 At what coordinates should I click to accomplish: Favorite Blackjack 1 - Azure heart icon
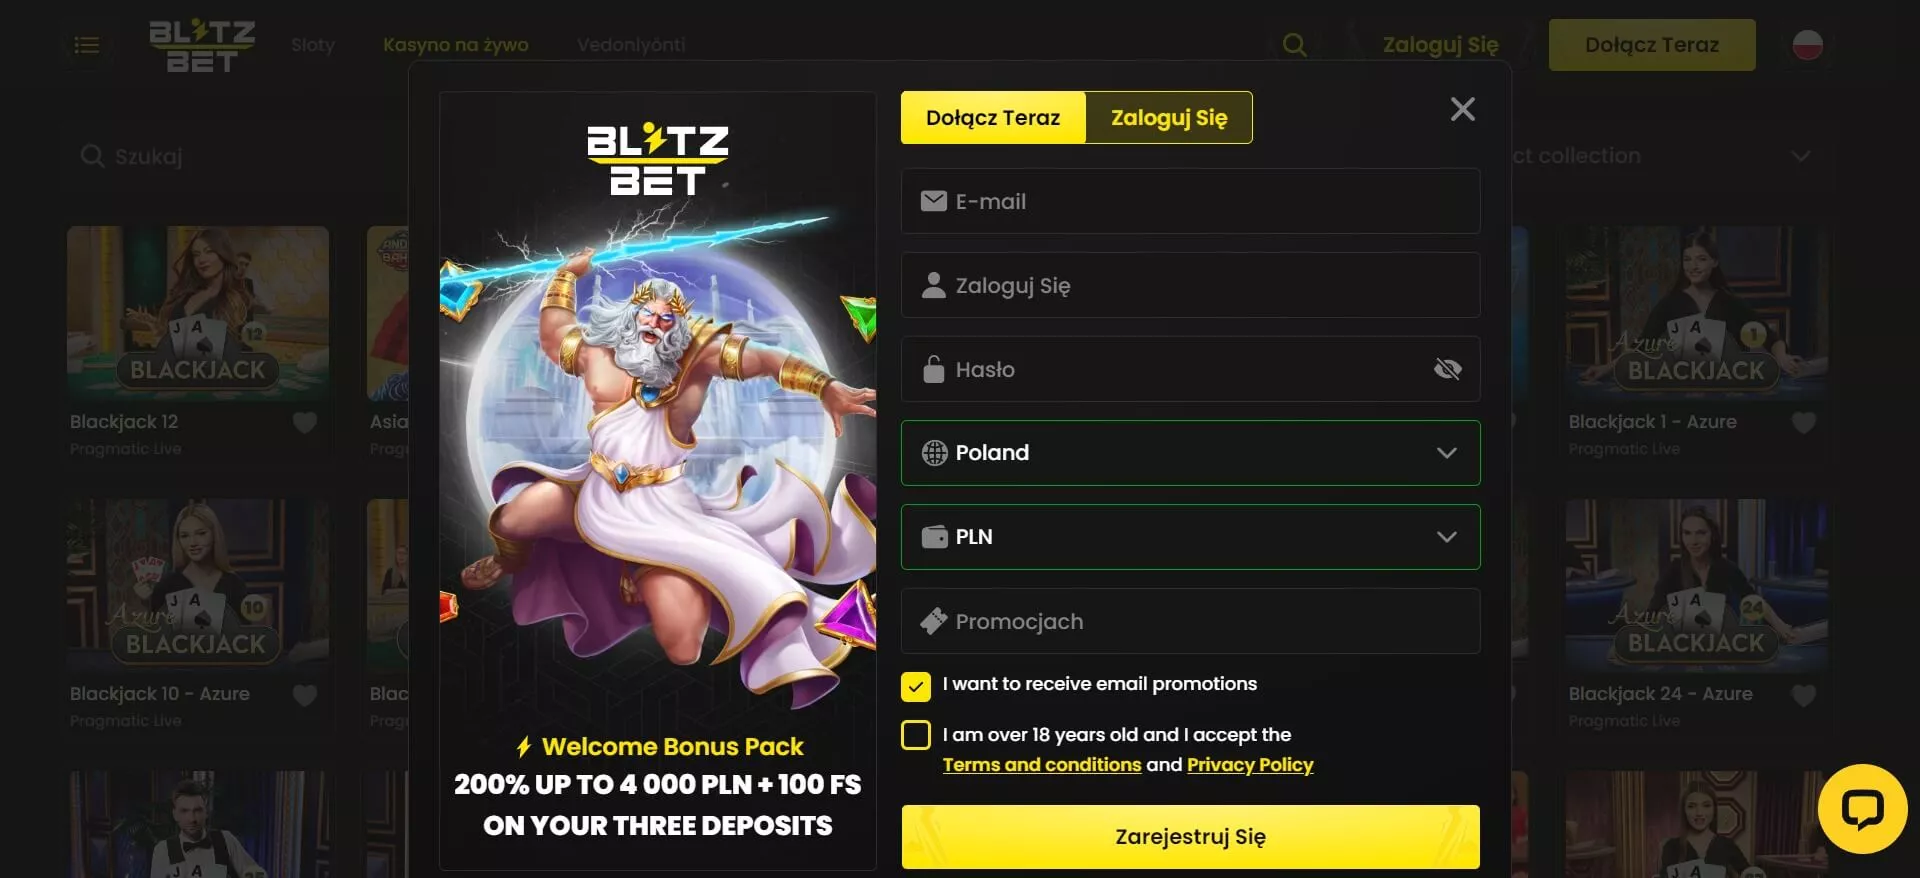pyautogui.click(x=1804, y=423)
